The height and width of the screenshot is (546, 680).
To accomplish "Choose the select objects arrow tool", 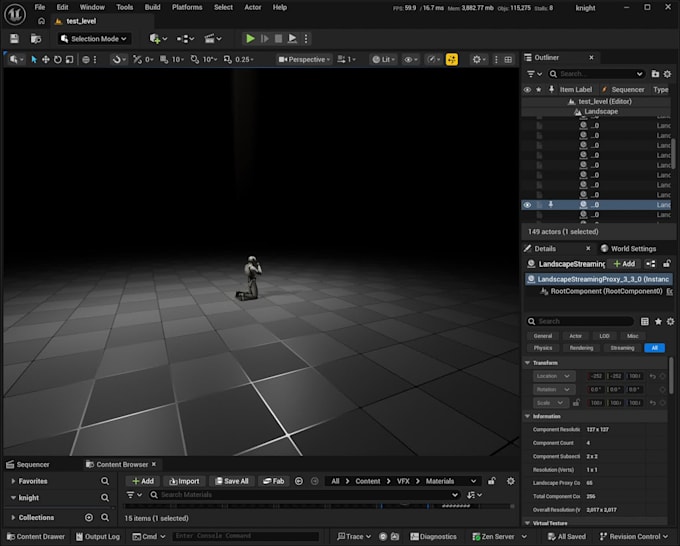I will 34,59.
